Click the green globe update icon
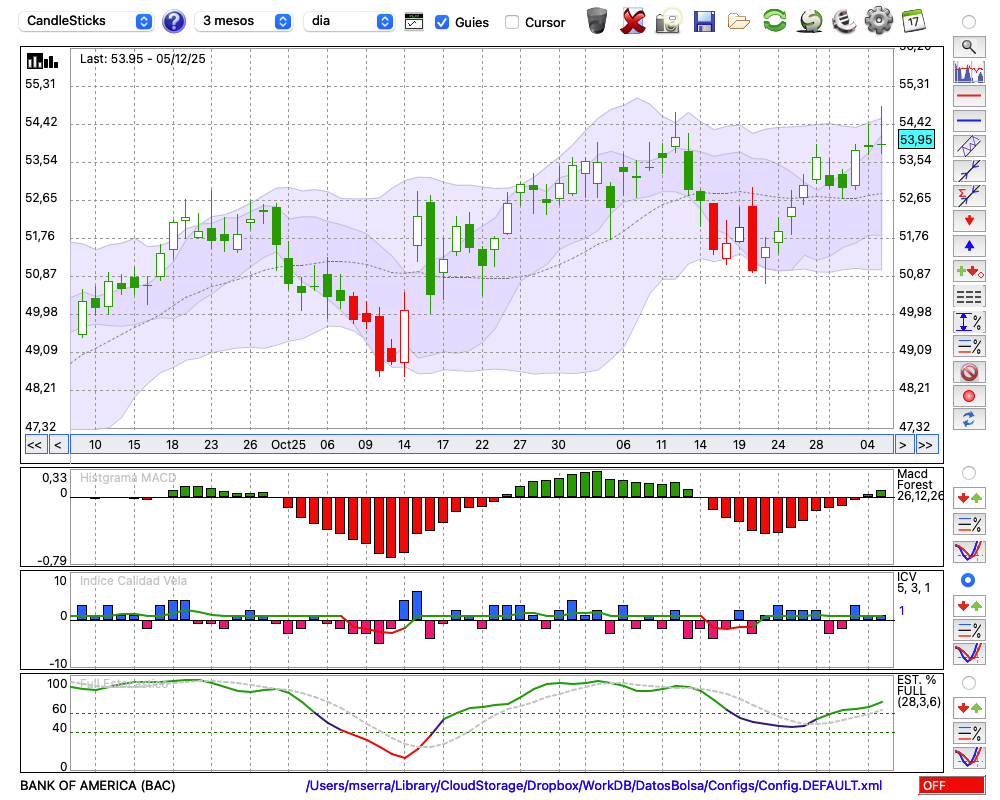 tap(810, 20)
